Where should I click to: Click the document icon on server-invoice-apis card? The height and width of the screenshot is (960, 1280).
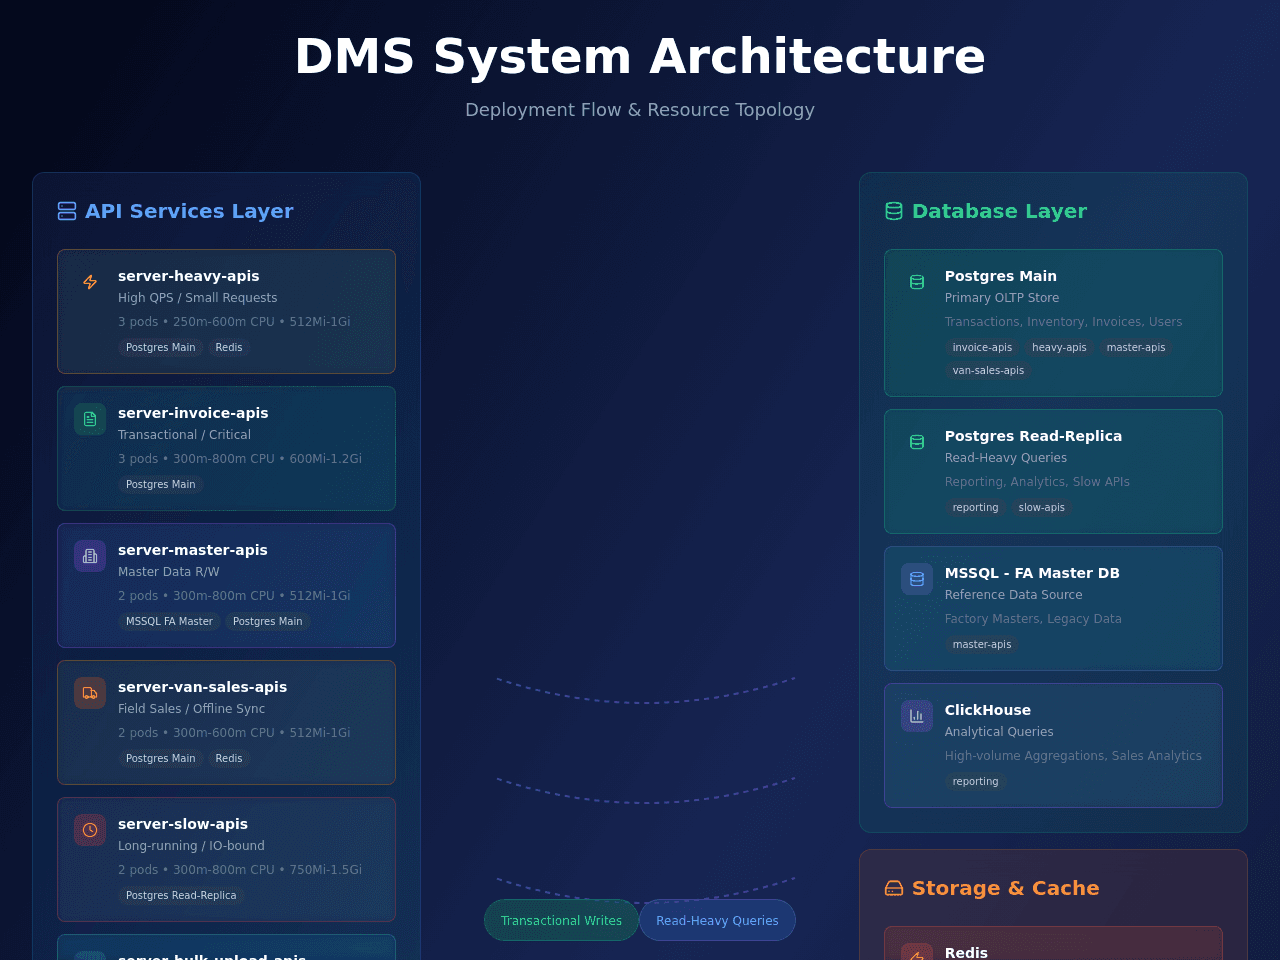click(x=90, y=419)
